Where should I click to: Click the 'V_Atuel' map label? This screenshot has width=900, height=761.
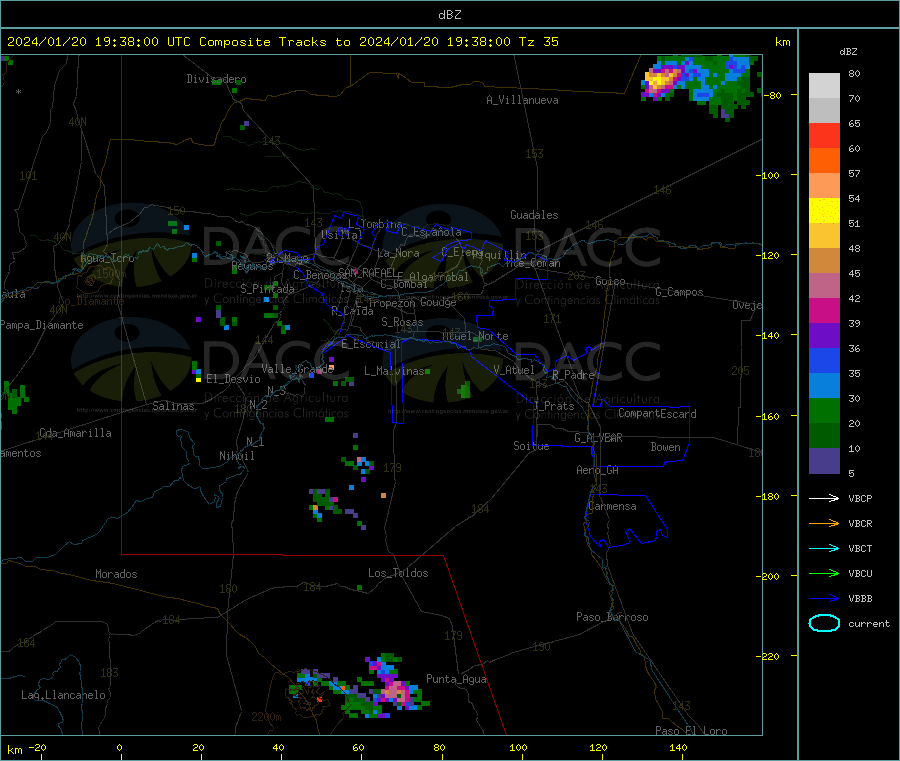tap(514, 370)
